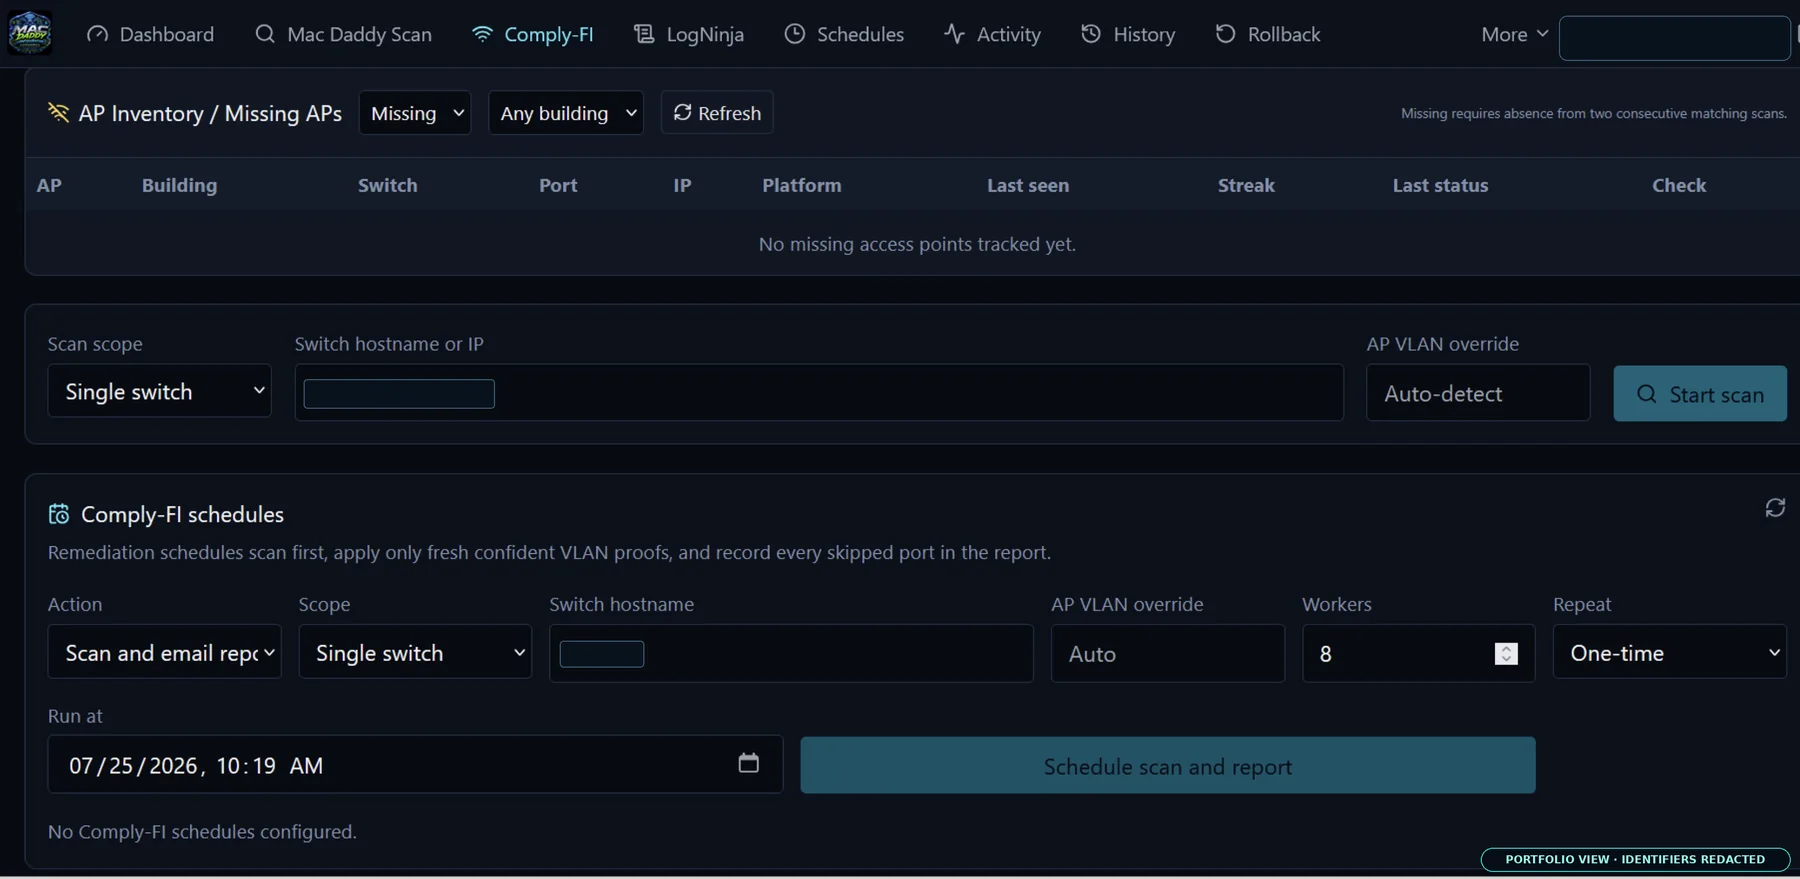Refresh the AP inventory list
The image size is (1800, 879).
[717, 113]
